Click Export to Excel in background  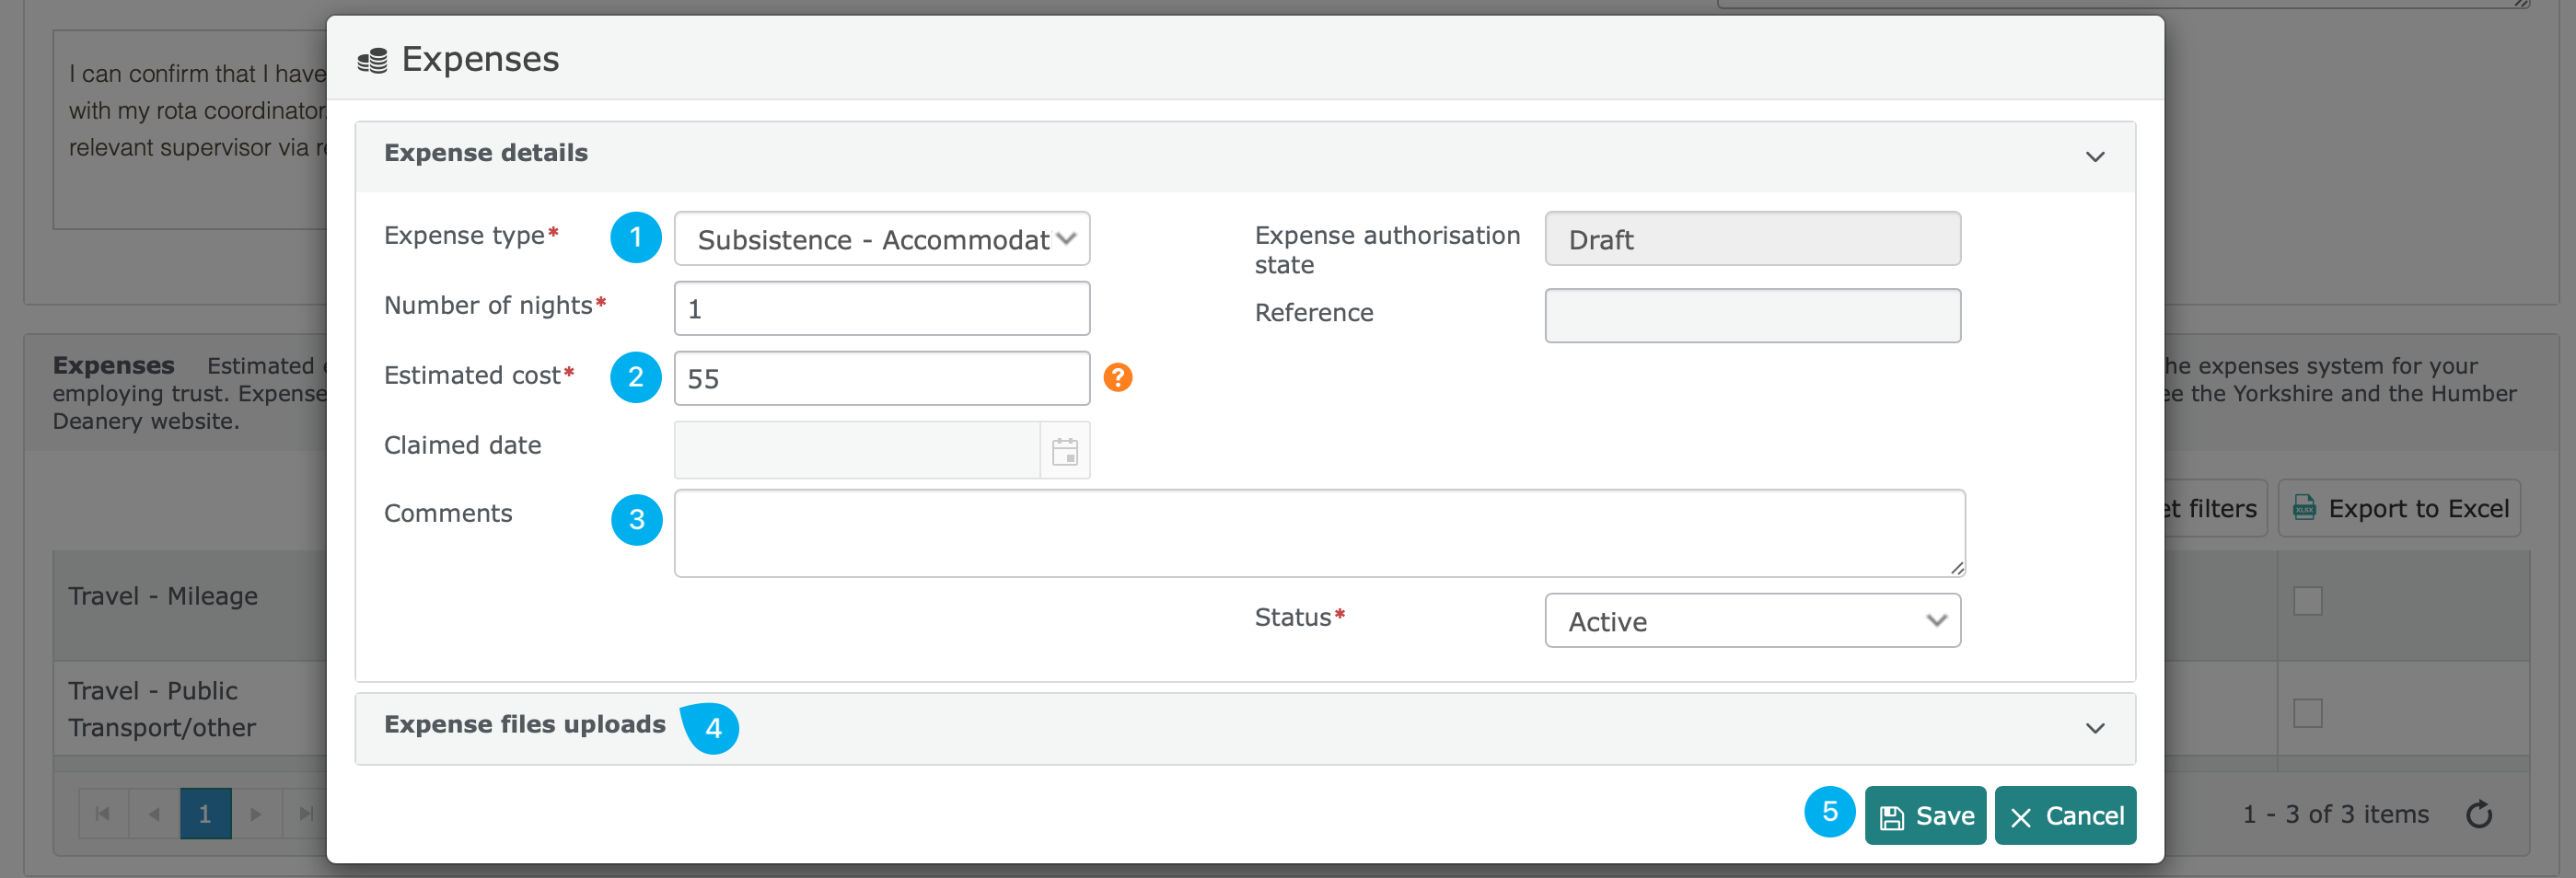tap(2398, 508)
